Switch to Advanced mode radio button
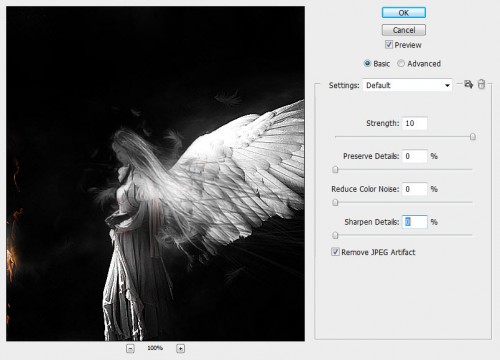 point(401,63)
